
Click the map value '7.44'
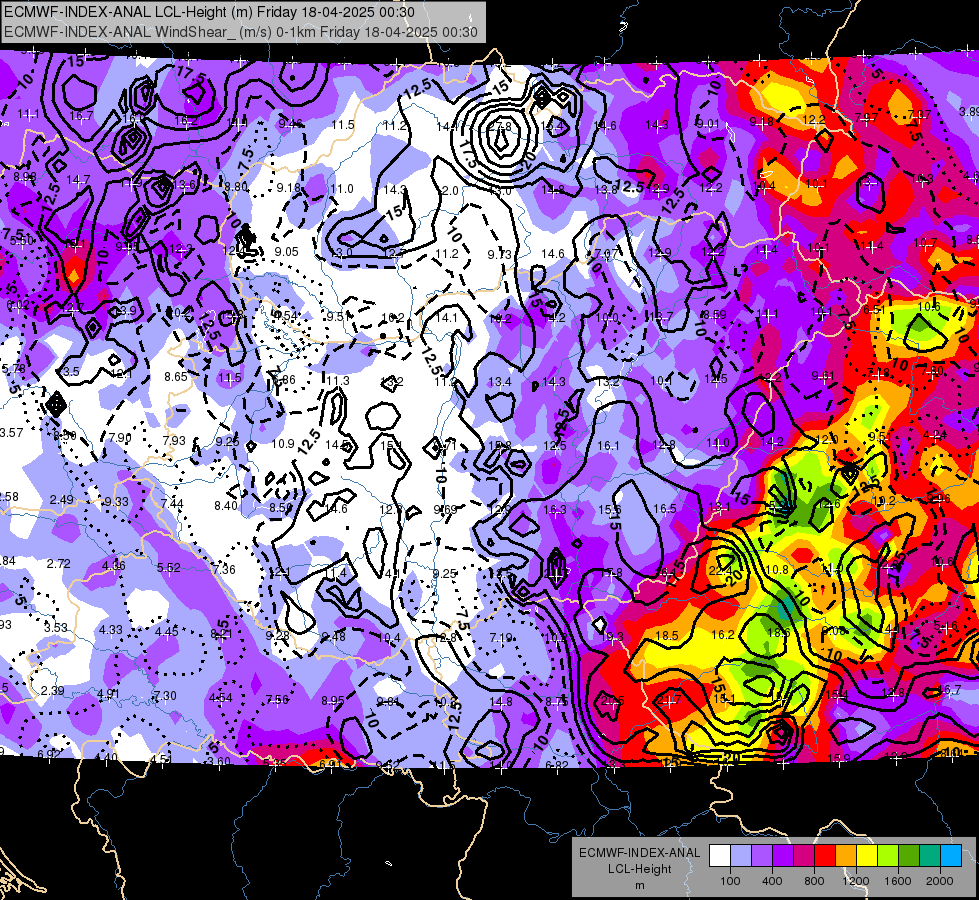coord(172,504)
